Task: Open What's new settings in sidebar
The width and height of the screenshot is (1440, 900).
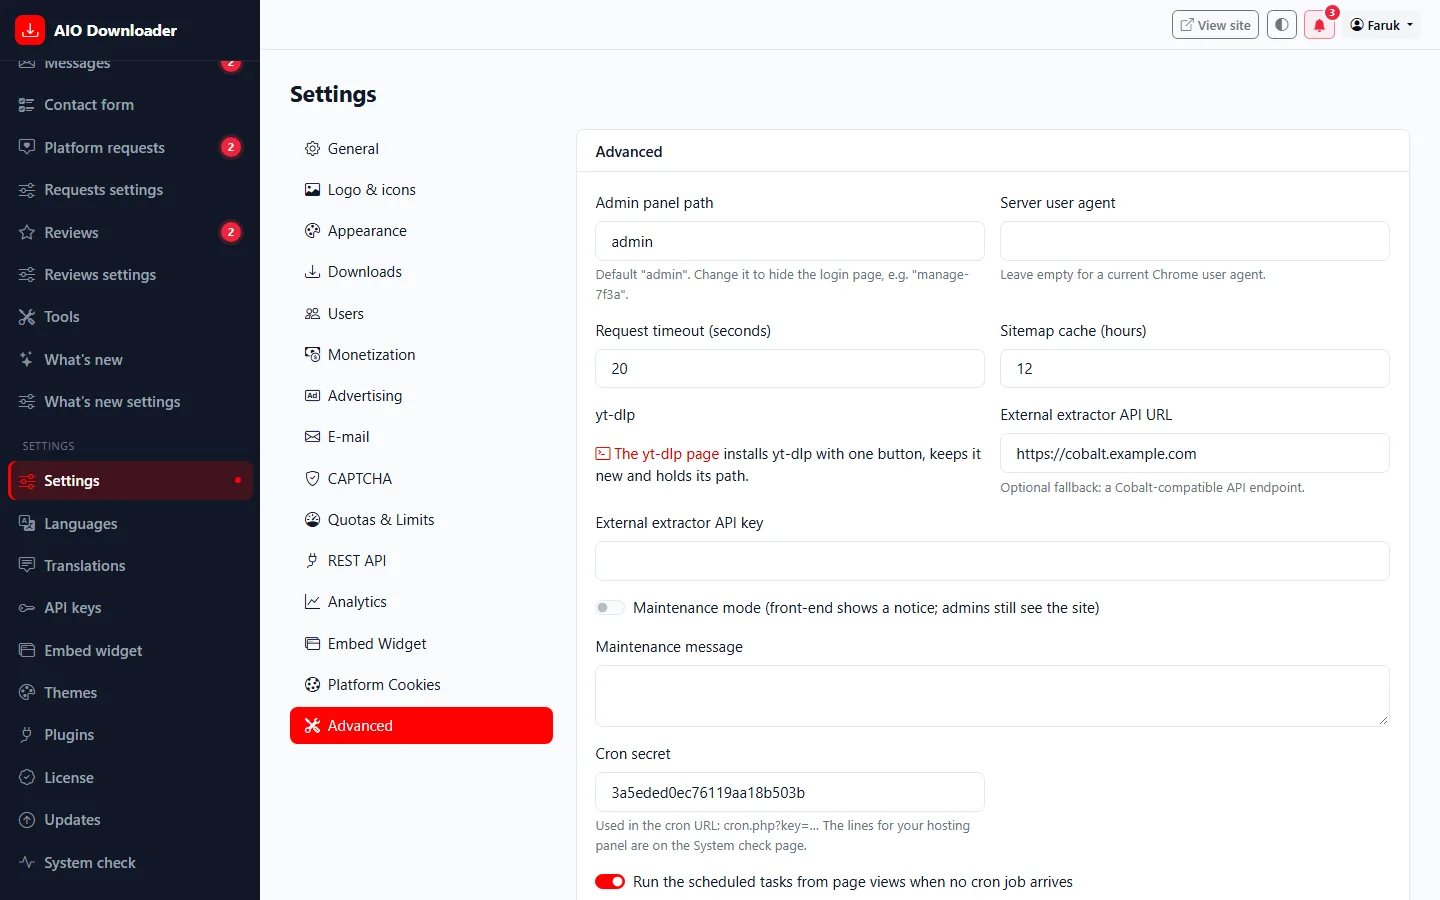Action: click(130, 402)
